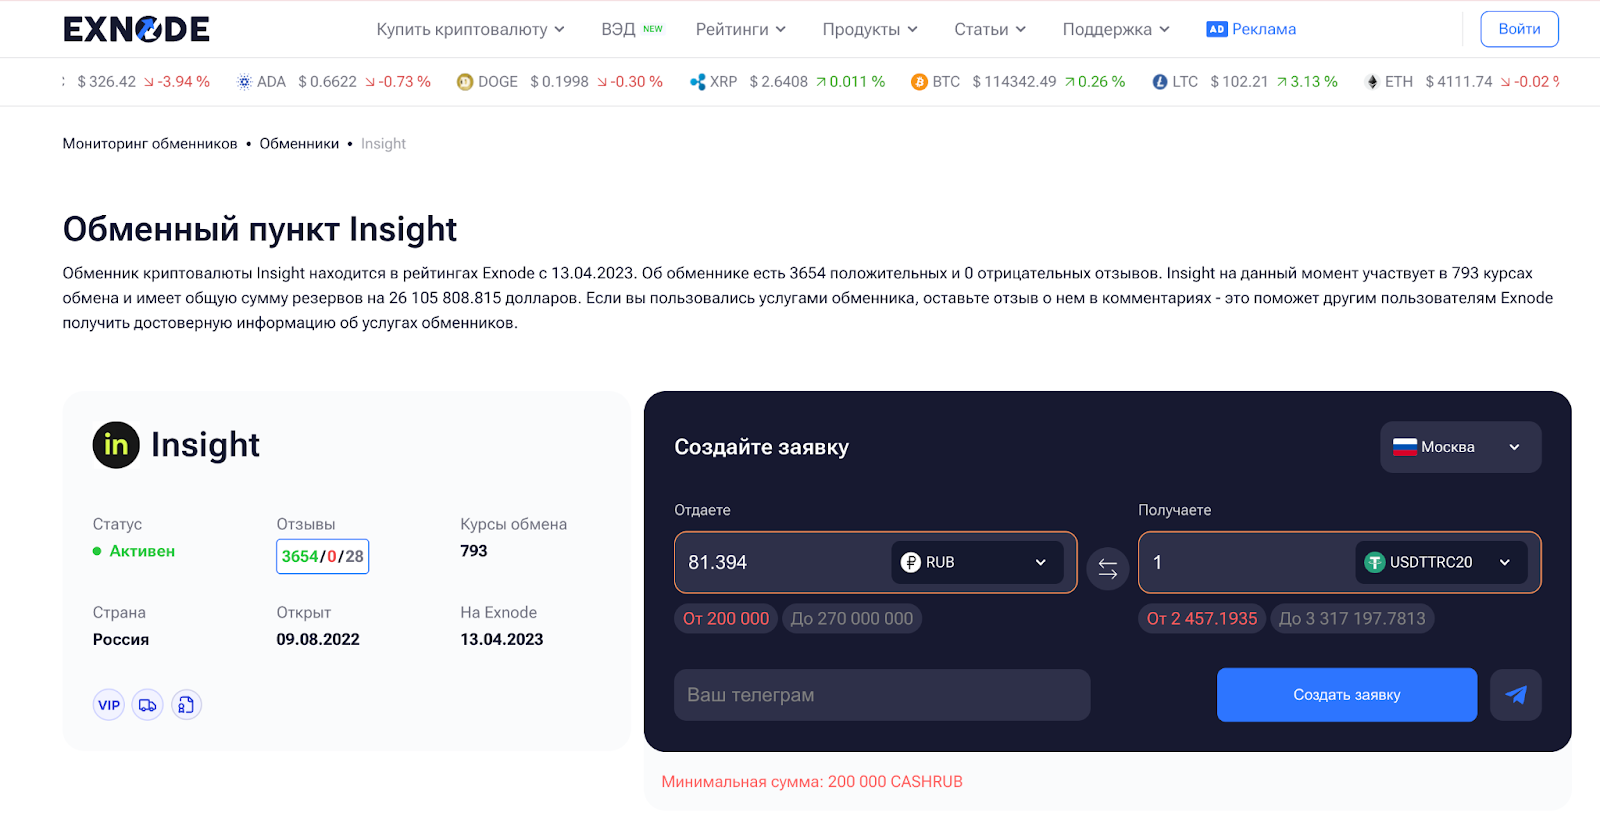The width and height of the screenshot is (1600, 838).
Task: Expand the Поддержка menu
Action: [1115, 29]
